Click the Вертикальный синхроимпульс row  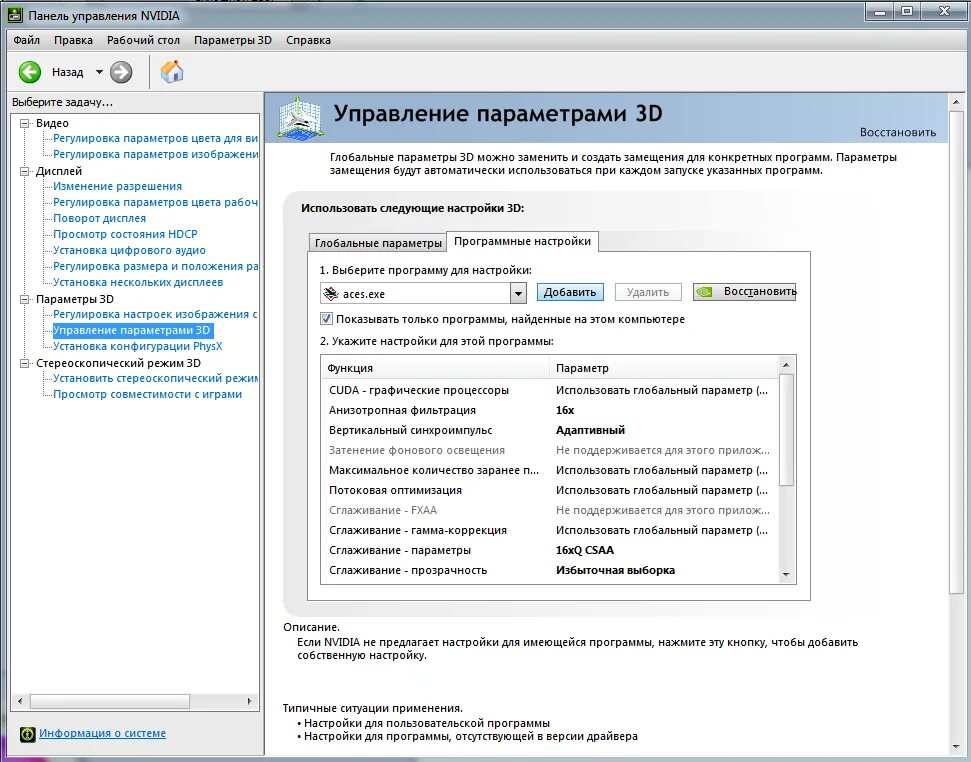tap(550, 430)
